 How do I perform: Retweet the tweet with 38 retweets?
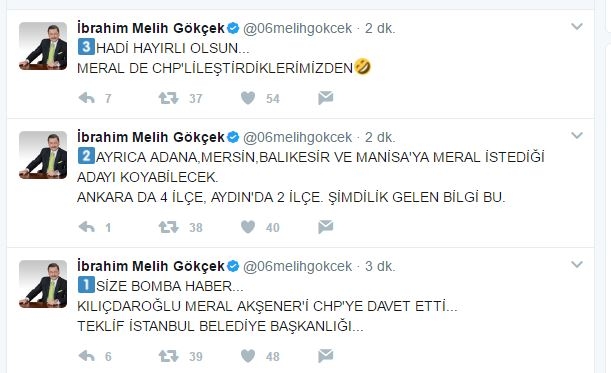click(168, 227)
